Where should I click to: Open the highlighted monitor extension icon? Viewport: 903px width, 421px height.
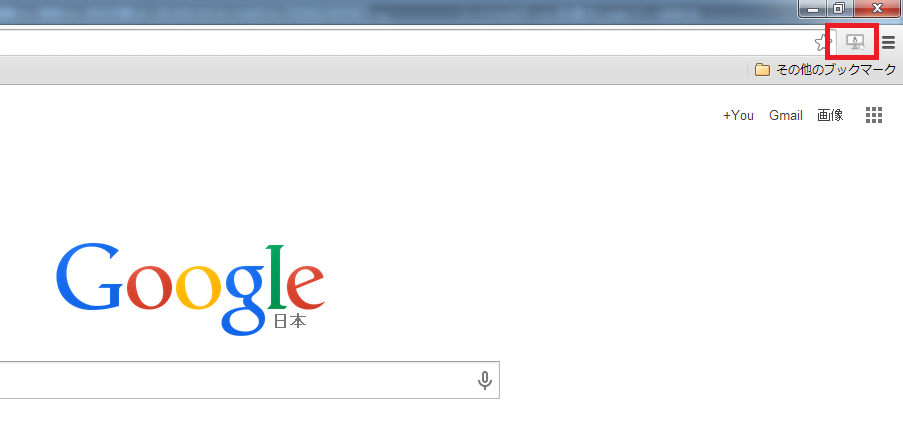855,42
